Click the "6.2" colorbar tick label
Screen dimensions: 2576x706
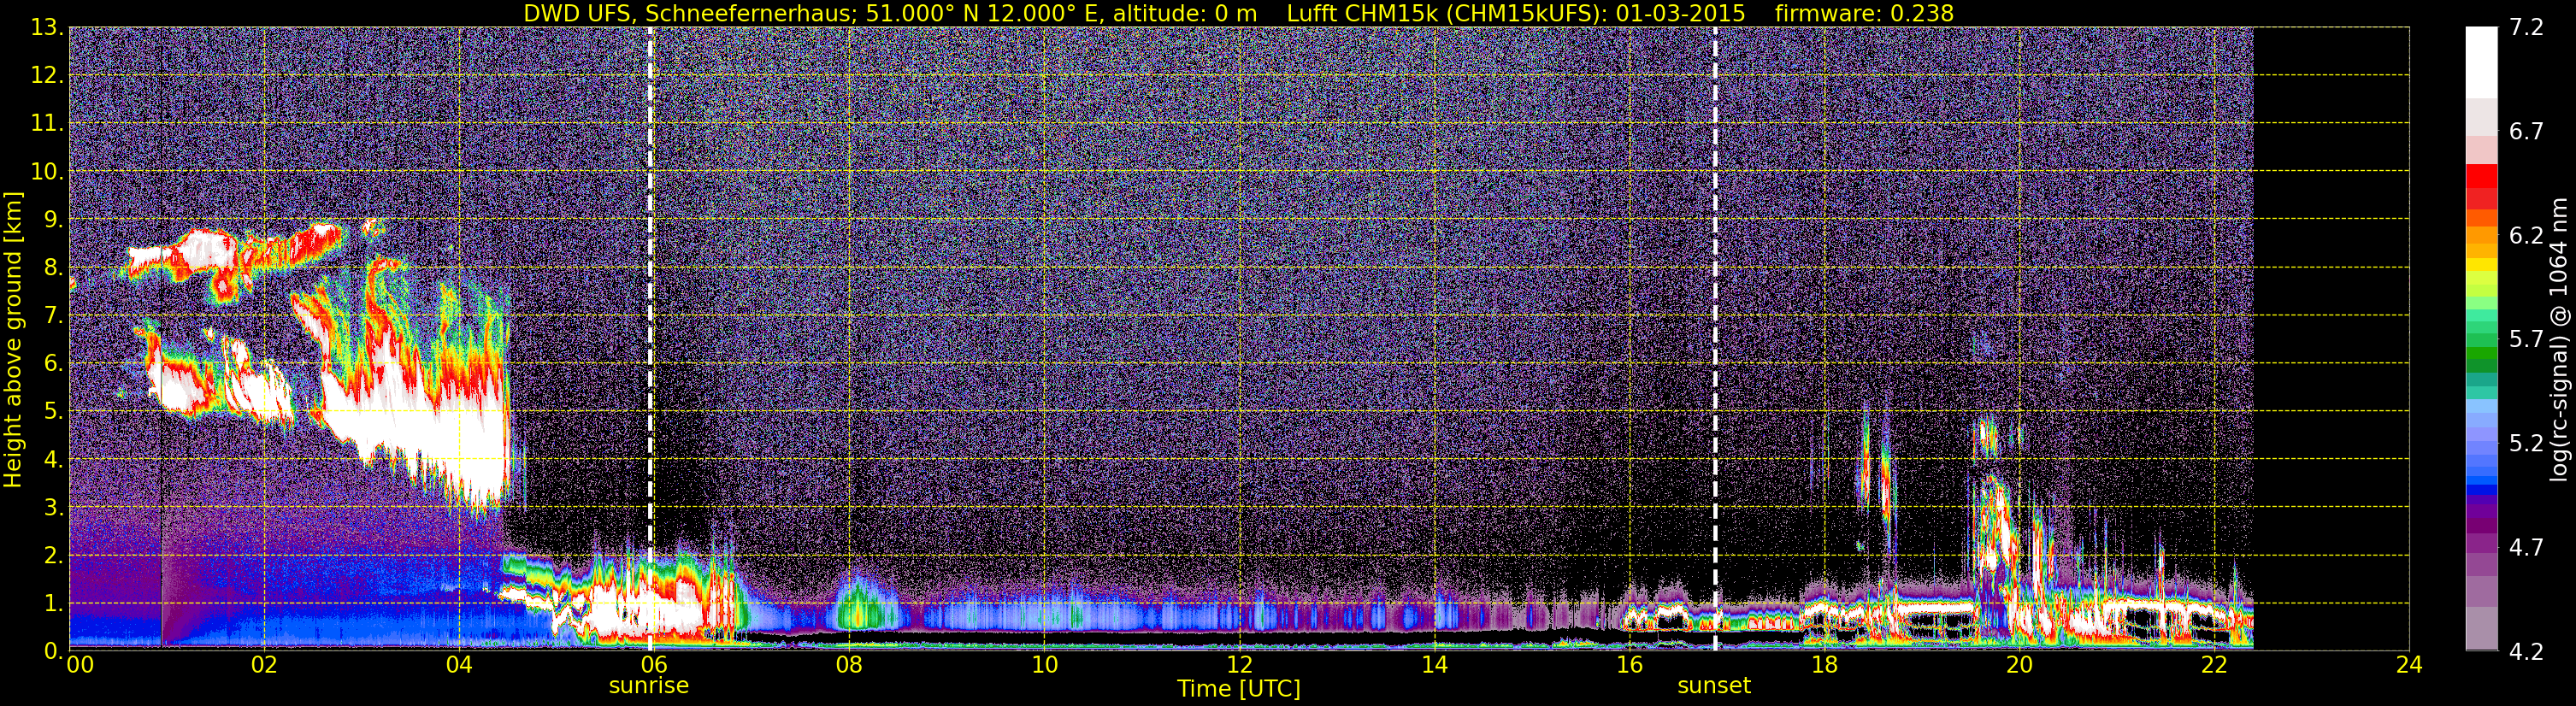2526,236
